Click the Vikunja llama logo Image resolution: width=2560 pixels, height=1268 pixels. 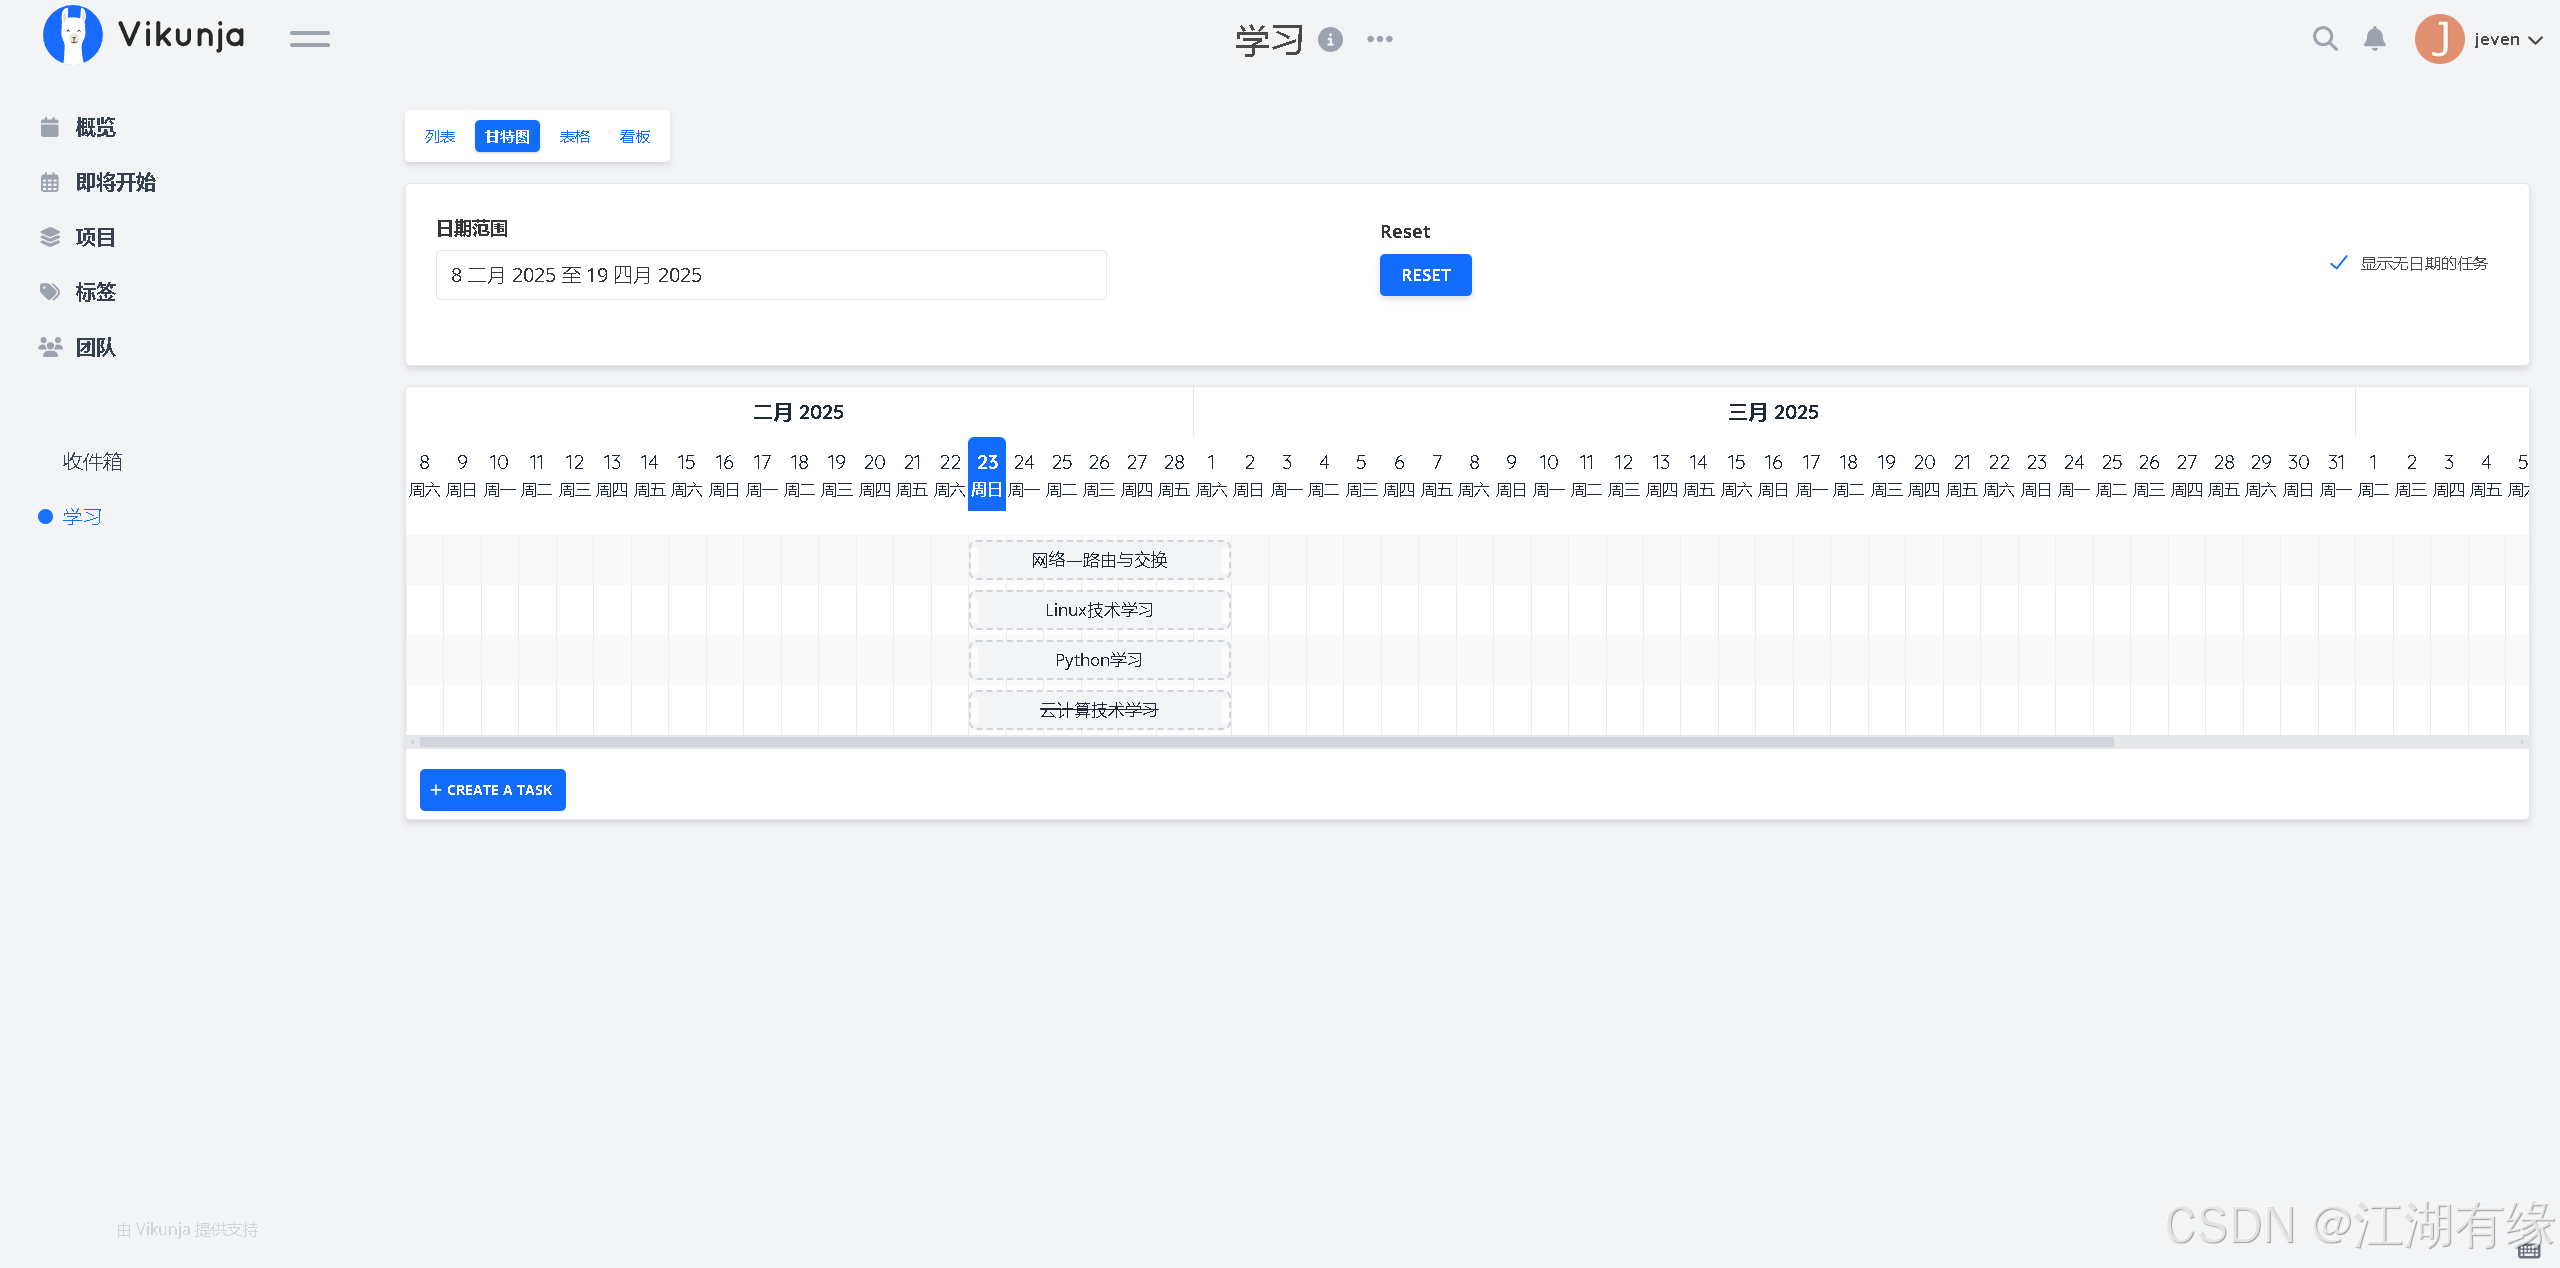click(x=72, y=35)
